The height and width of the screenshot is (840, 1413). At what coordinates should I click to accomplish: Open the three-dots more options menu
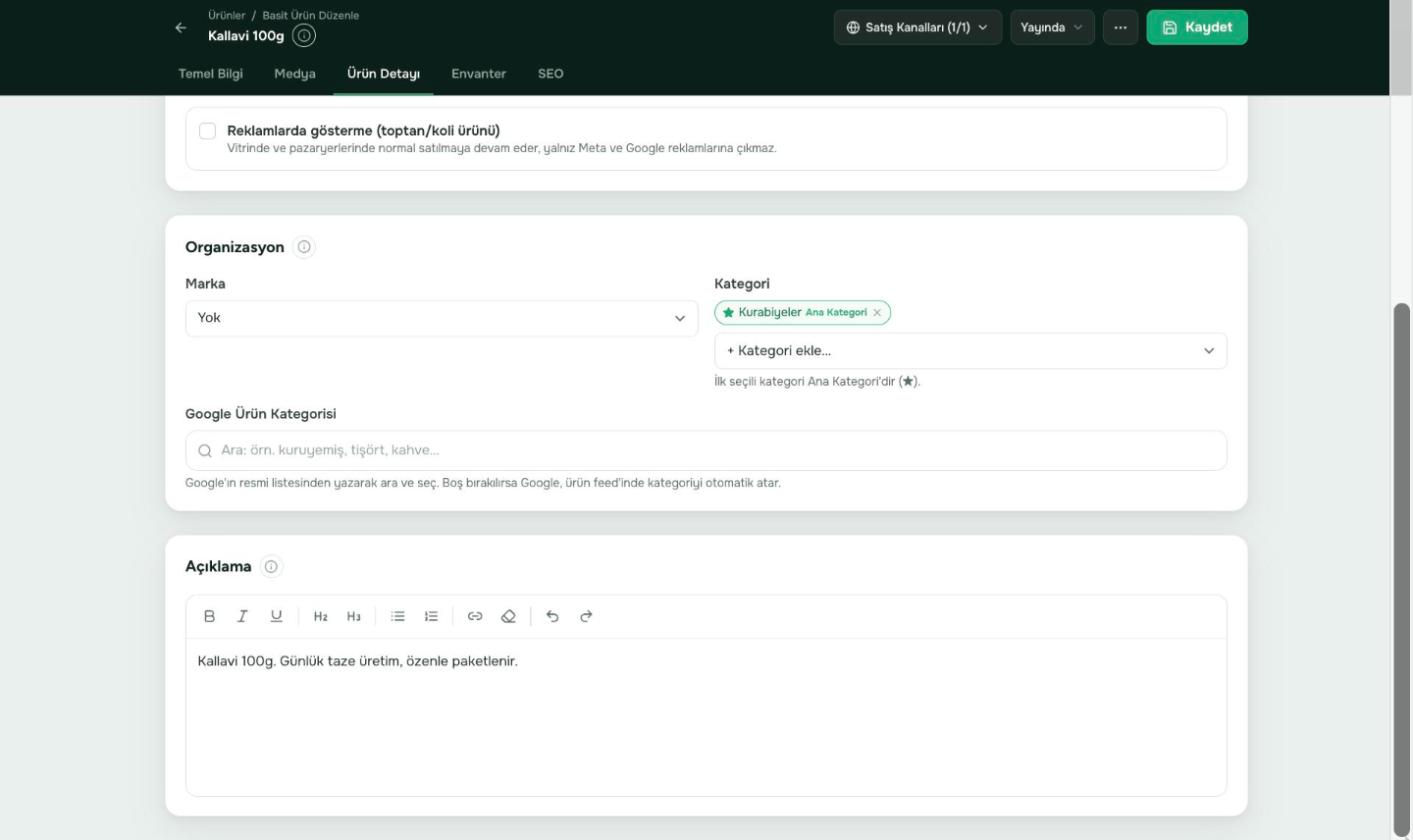[1120, 28]
